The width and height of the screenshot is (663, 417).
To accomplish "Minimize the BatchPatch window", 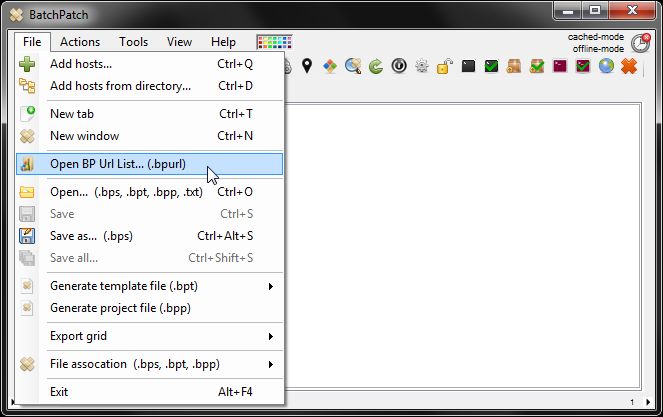I will (568, 11).
